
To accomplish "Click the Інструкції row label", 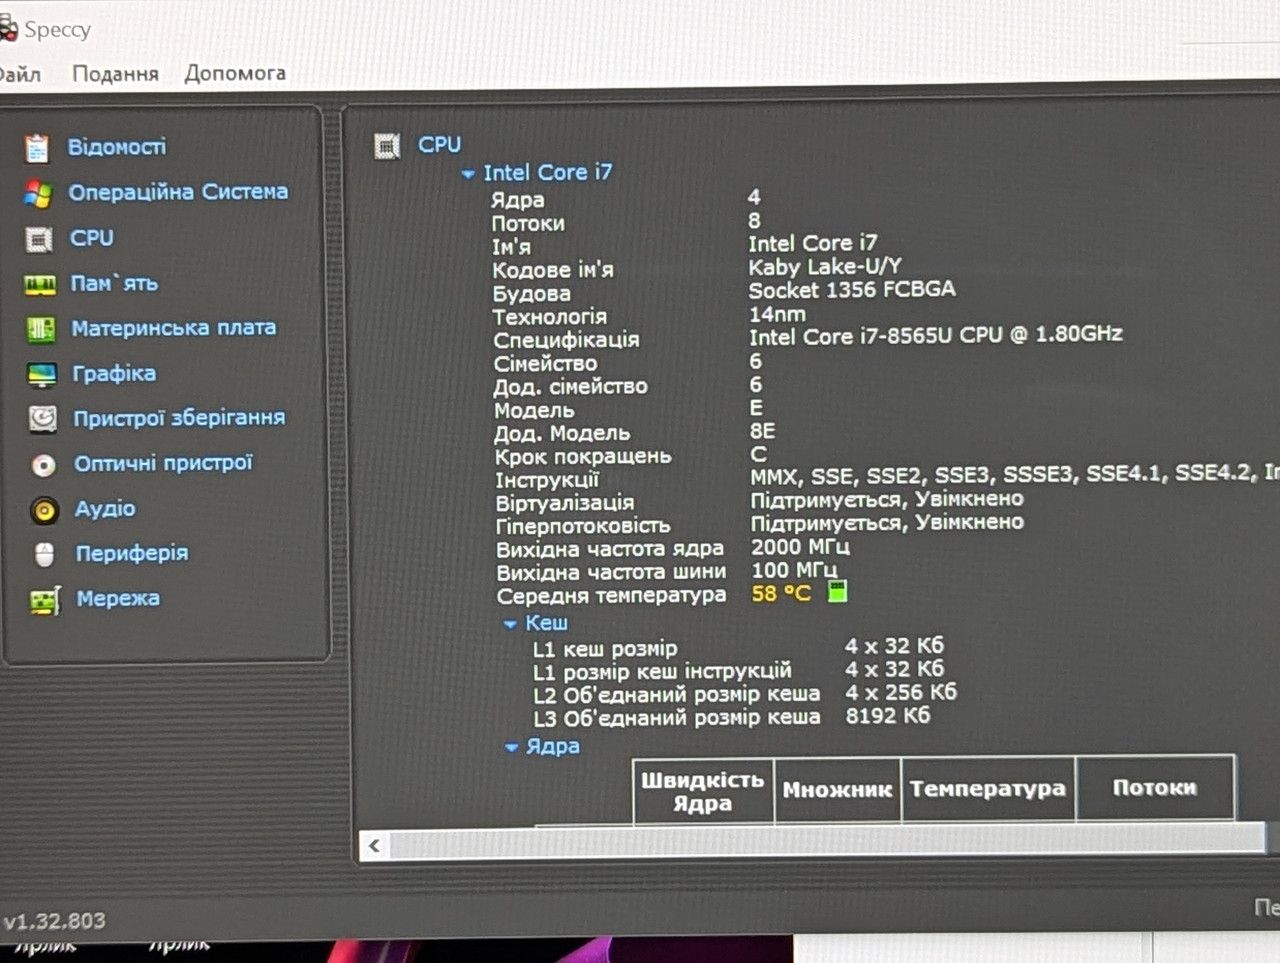I will click(547, 480).
